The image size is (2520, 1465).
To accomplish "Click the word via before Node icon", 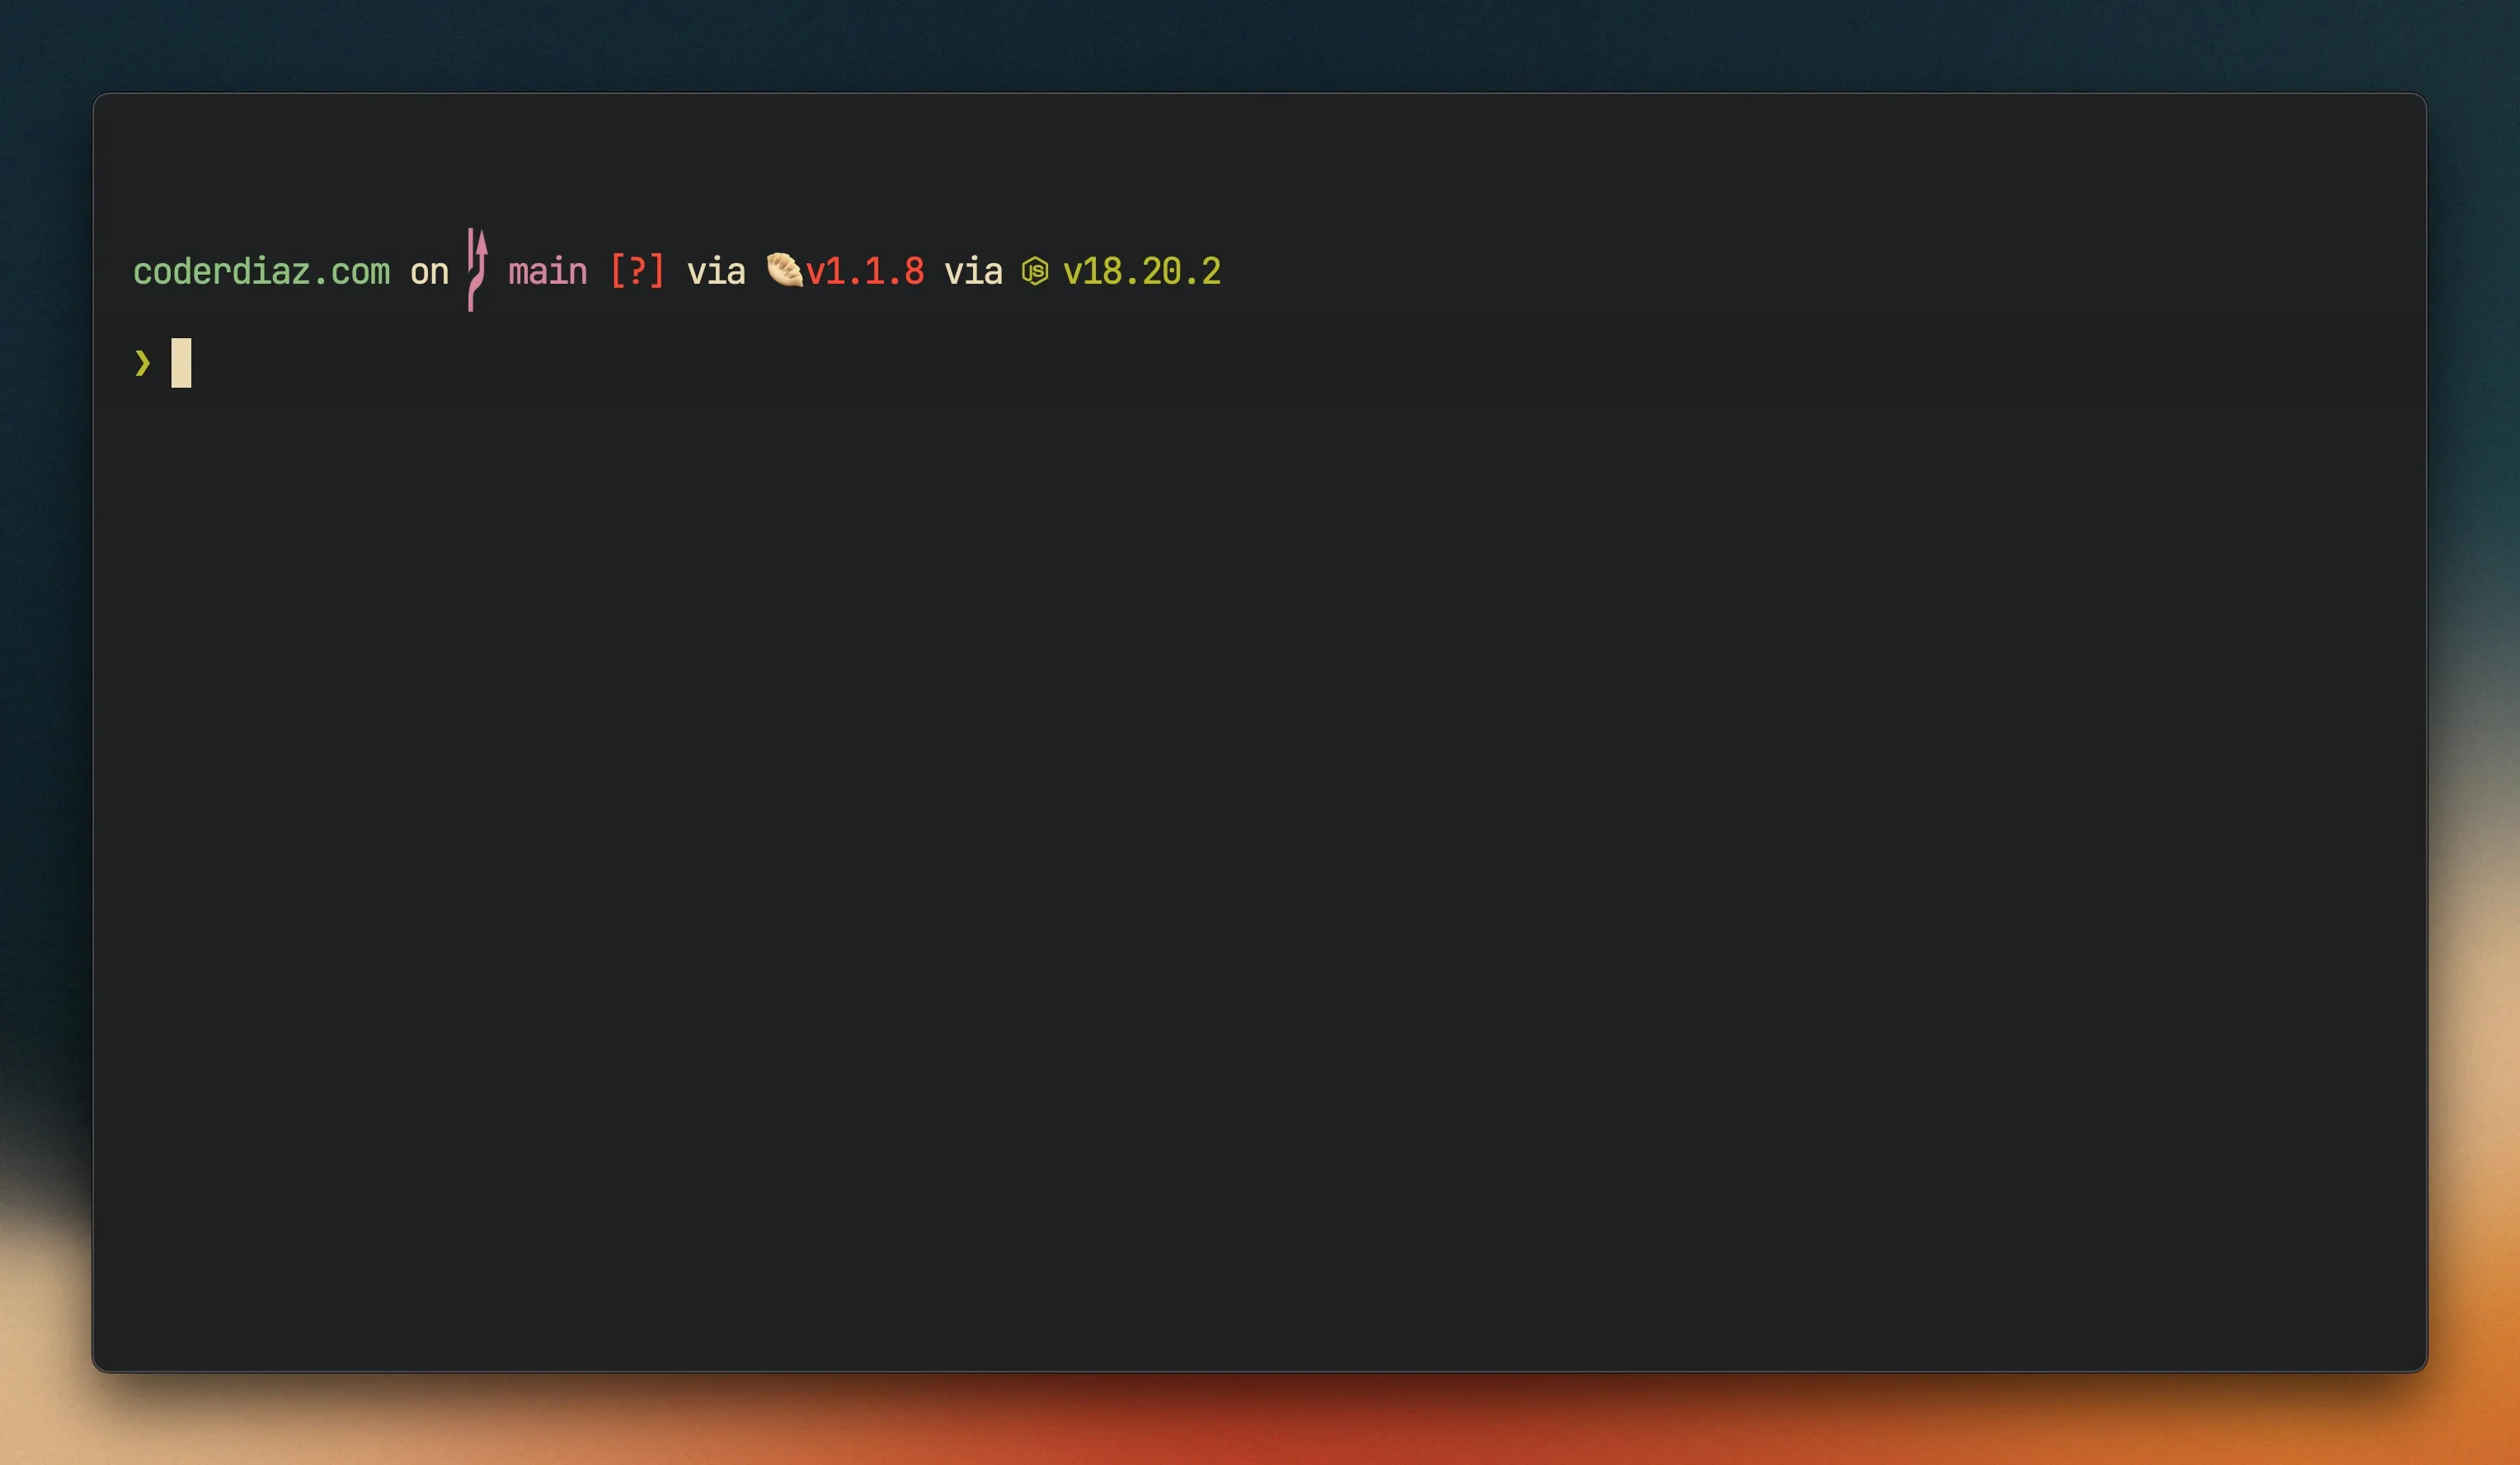I will pos(972,272).
